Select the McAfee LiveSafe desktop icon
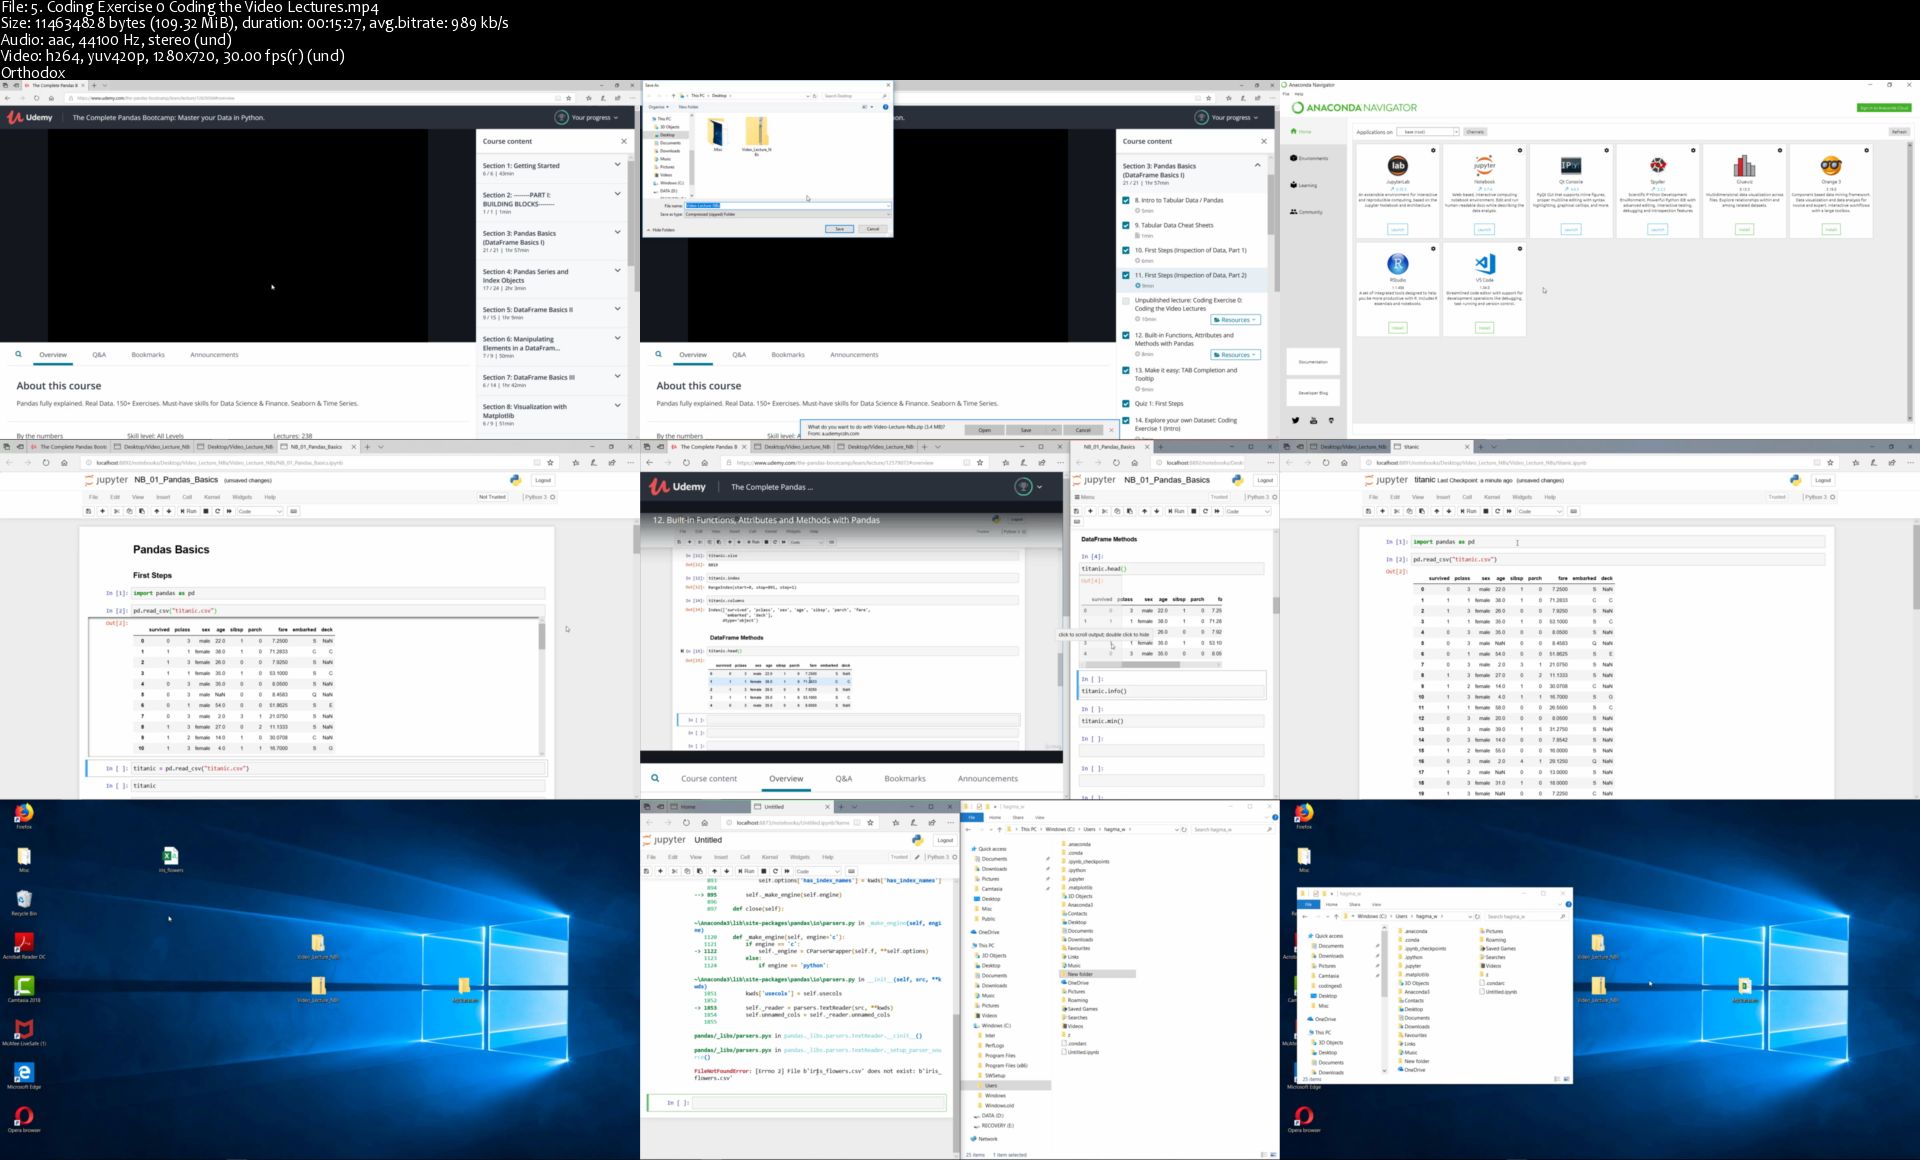1920x1160 pixels. [24, 1031]
